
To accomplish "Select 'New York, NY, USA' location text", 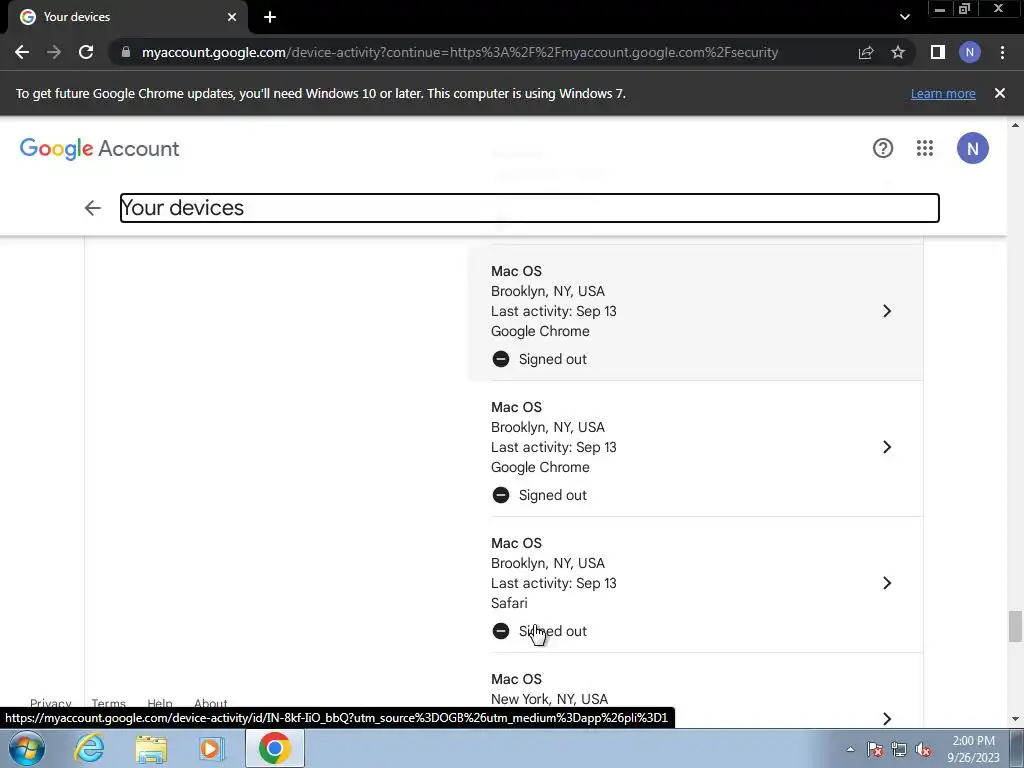I will coord(549,699).
